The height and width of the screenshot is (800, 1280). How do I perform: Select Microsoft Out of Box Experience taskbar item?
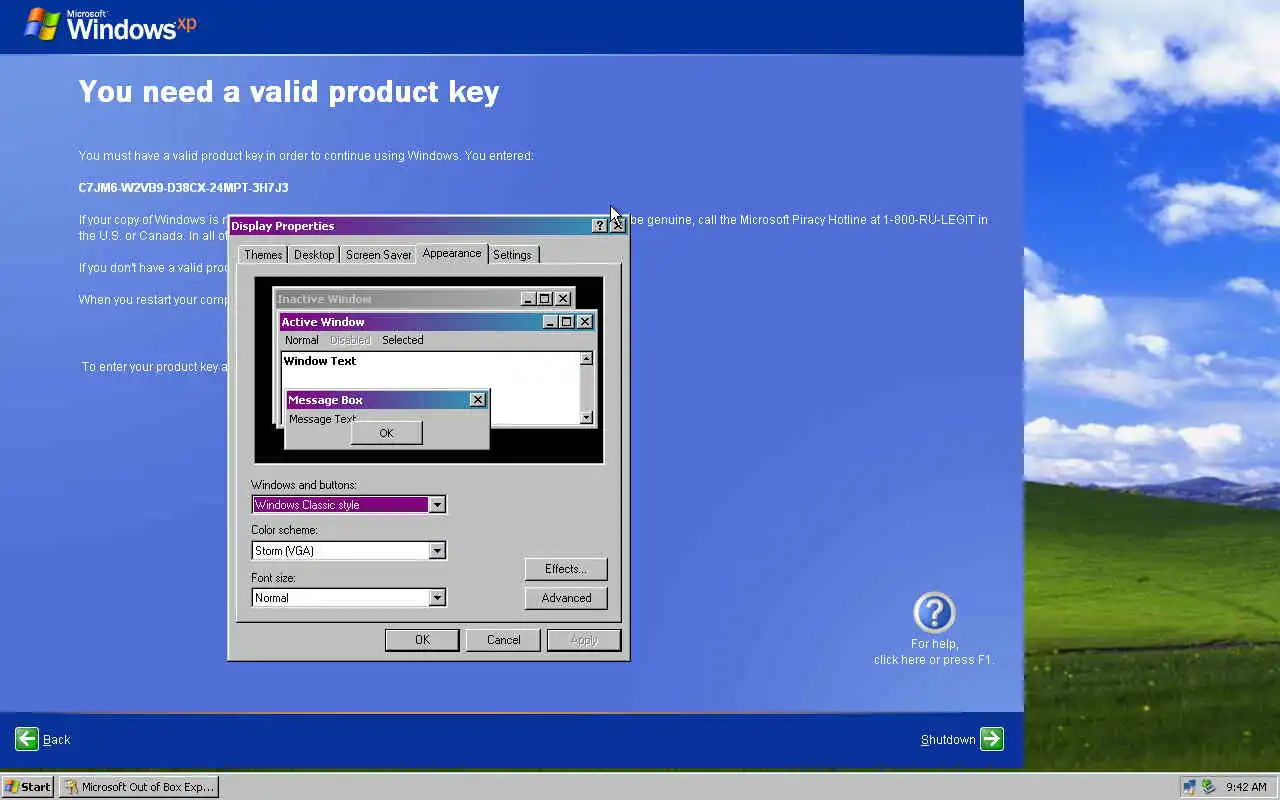click(x=138, y=787)
